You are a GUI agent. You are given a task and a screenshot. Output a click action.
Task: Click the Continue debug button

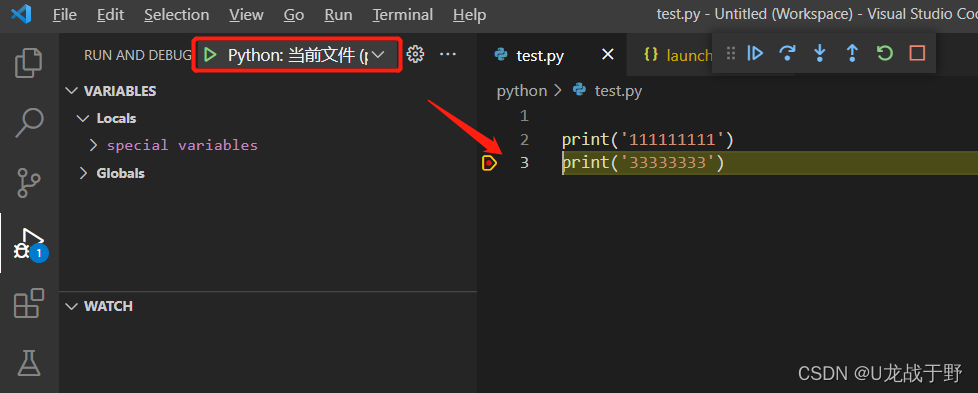(x=755, y=53)
